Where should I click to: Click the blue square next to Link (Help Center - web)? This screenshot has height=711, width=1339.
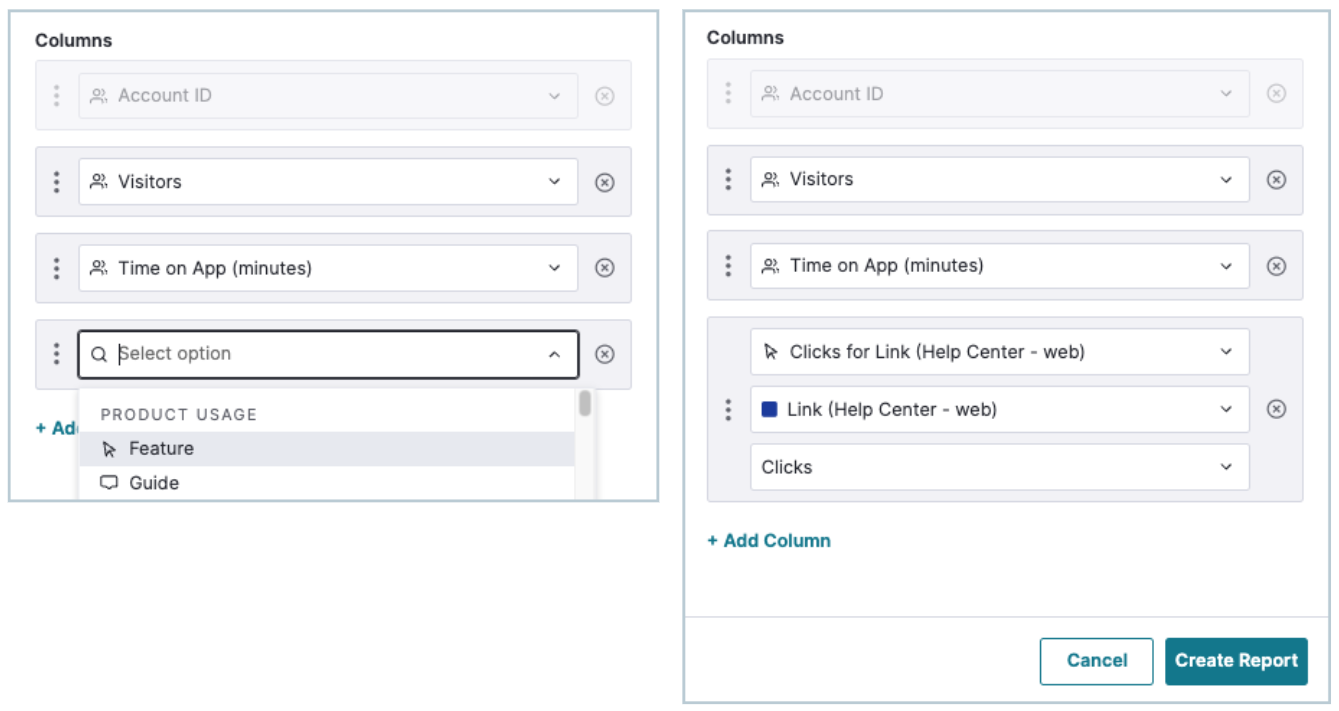[769, 409]
